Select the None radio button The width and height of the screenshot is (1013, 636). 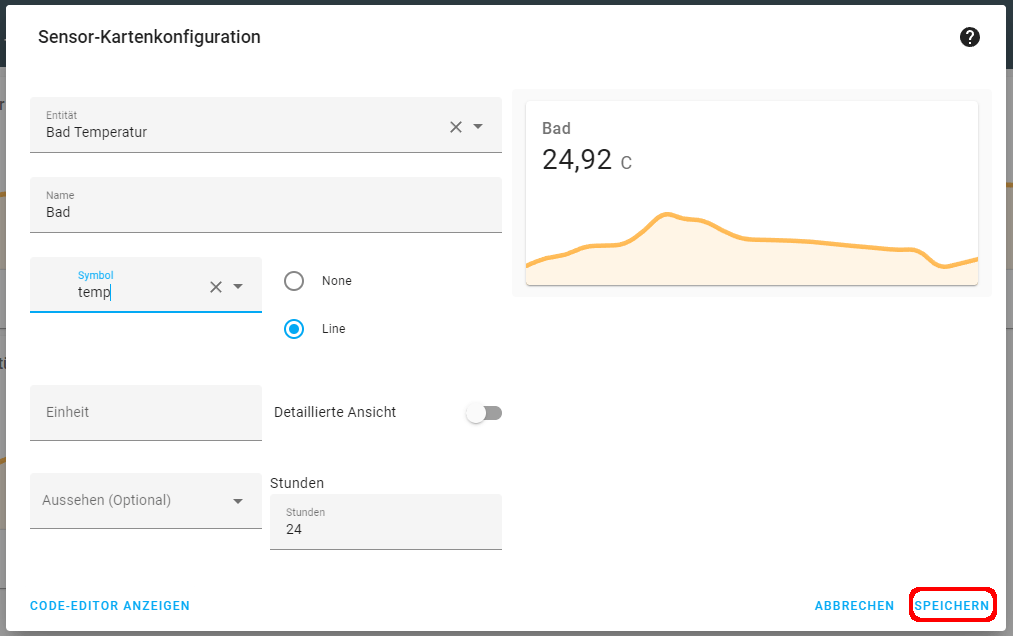[294, 281]
